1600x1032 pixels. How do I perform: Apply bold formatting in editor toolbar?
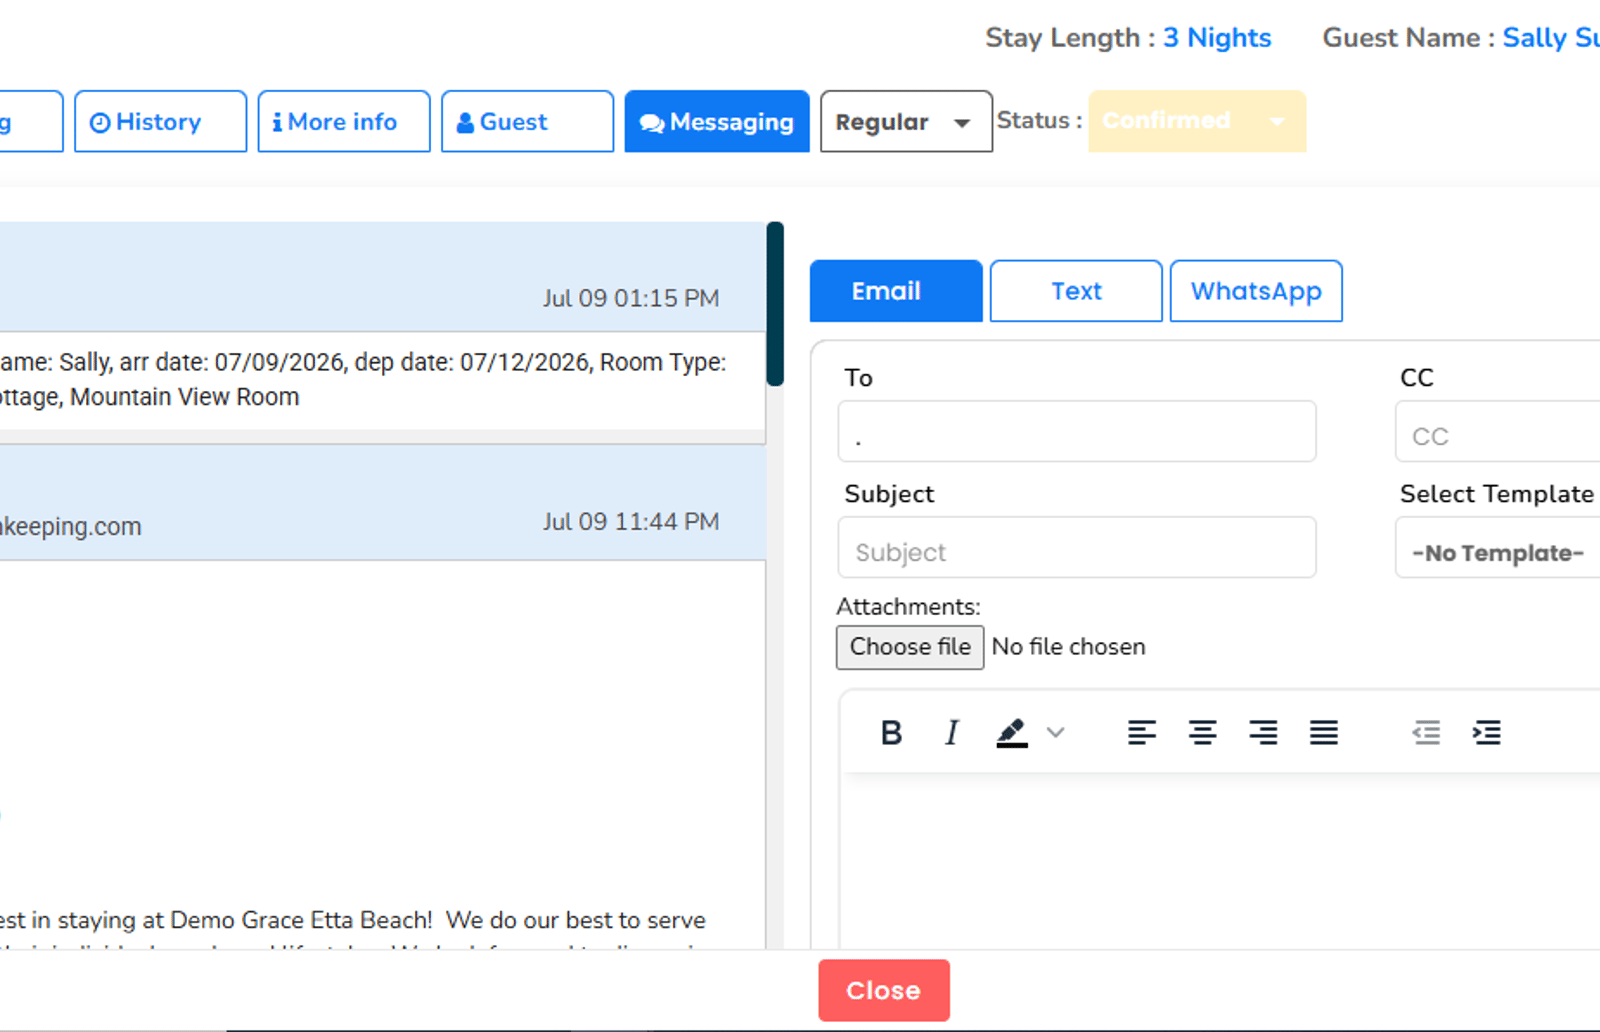[x=891, y=733]
